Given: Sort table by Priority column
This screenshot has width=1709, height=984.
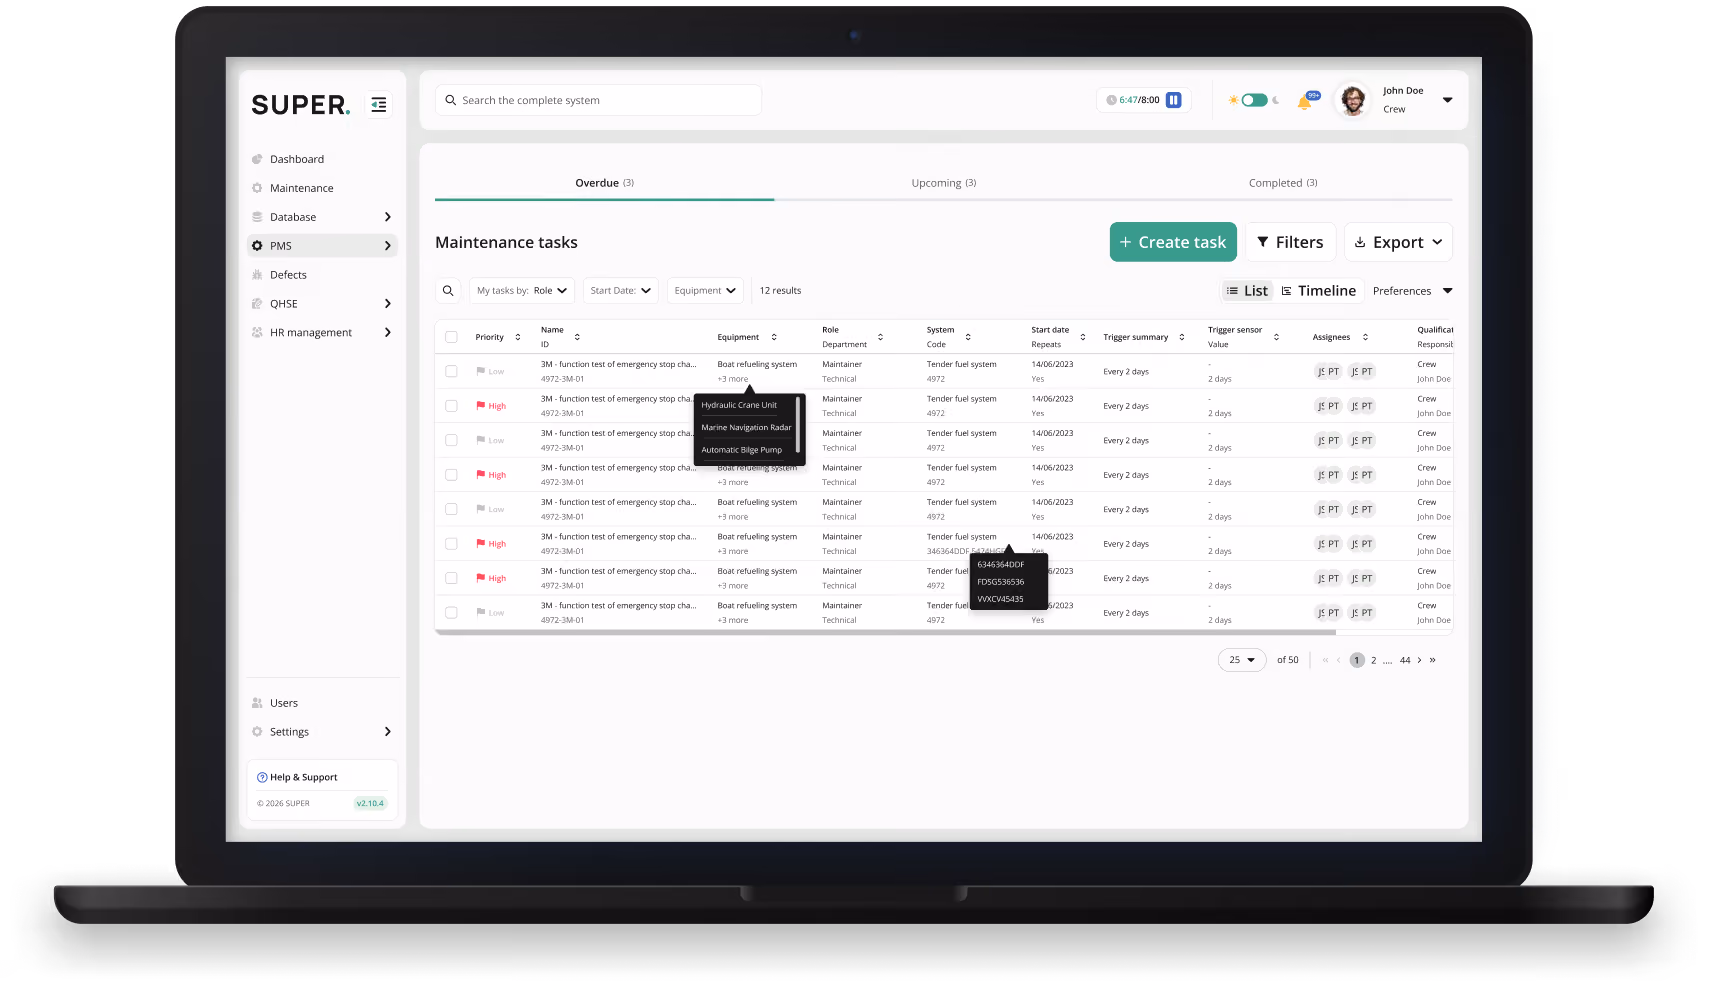Looking at the screenshot, I should (518, 337).
